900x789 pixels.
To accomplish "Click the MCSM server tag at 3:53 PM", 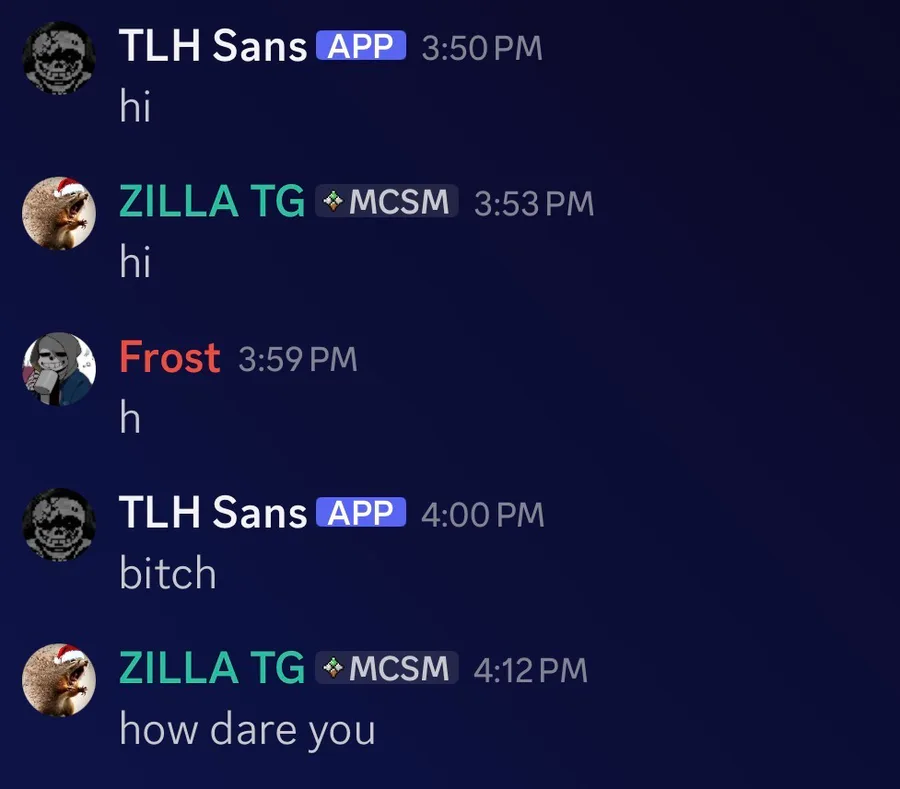I will point(387,202).
